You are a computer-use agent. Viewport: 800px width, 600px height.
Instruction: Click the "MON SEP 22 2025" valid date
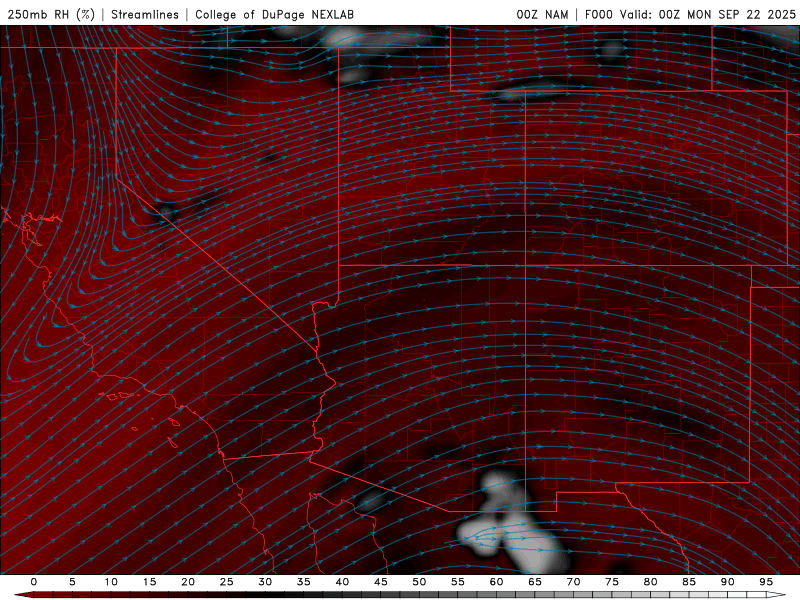(x=741, y=14)
